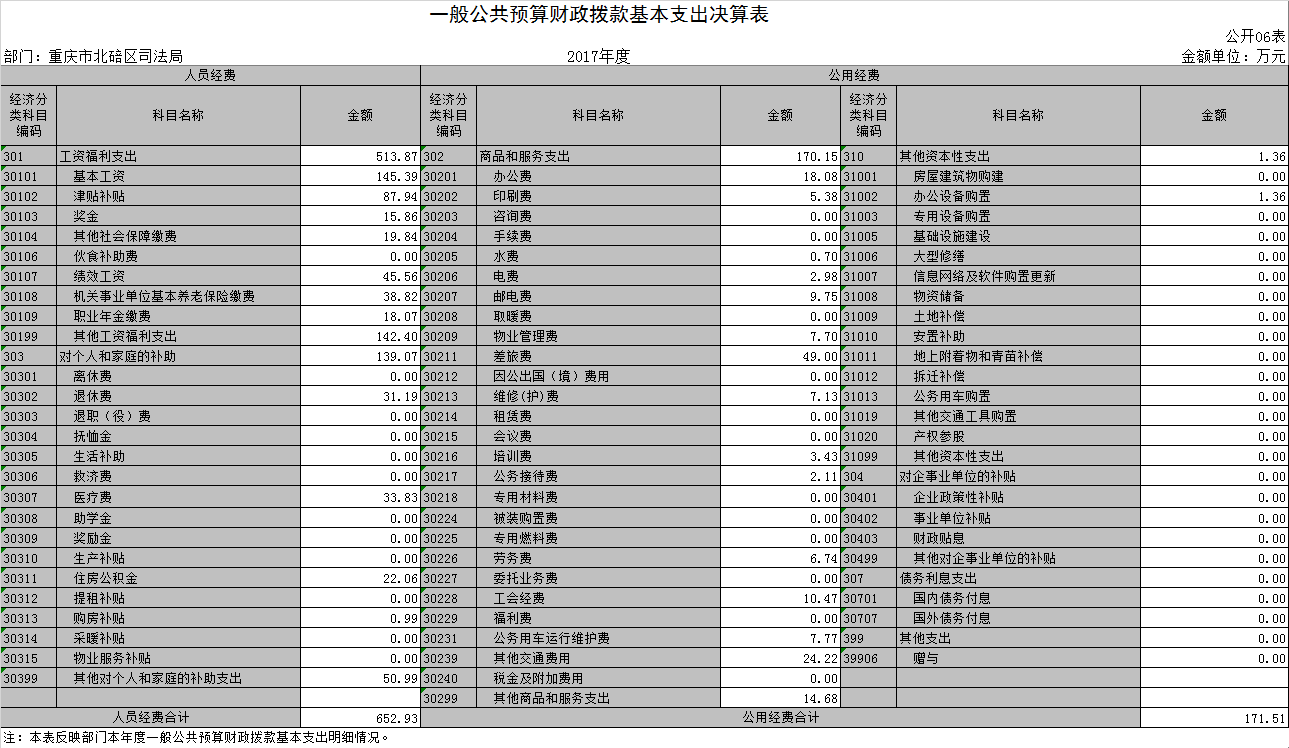Screen dimensions: 1289x748
Task: Click the cell 对企事业单位的补贴
Action: [1018, 477]
